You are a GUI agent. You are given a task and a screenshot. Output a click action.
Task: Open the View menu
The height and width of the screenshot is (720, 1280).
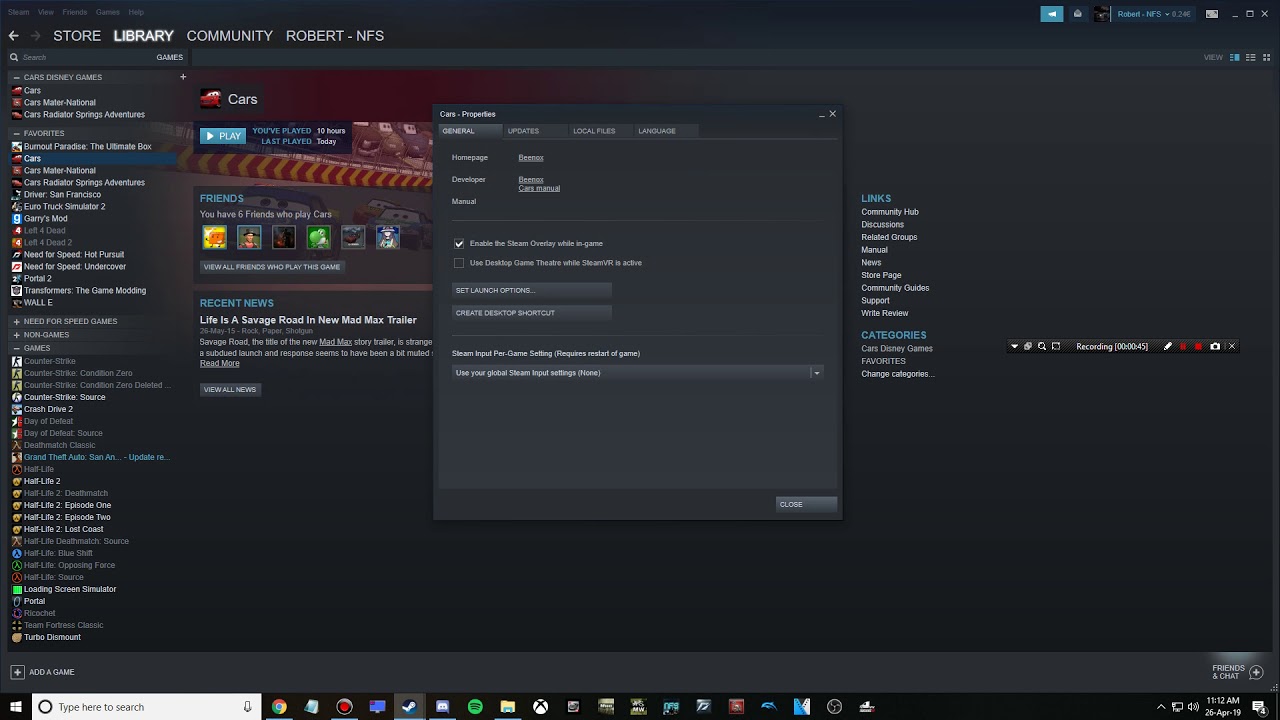coord(46,12)
